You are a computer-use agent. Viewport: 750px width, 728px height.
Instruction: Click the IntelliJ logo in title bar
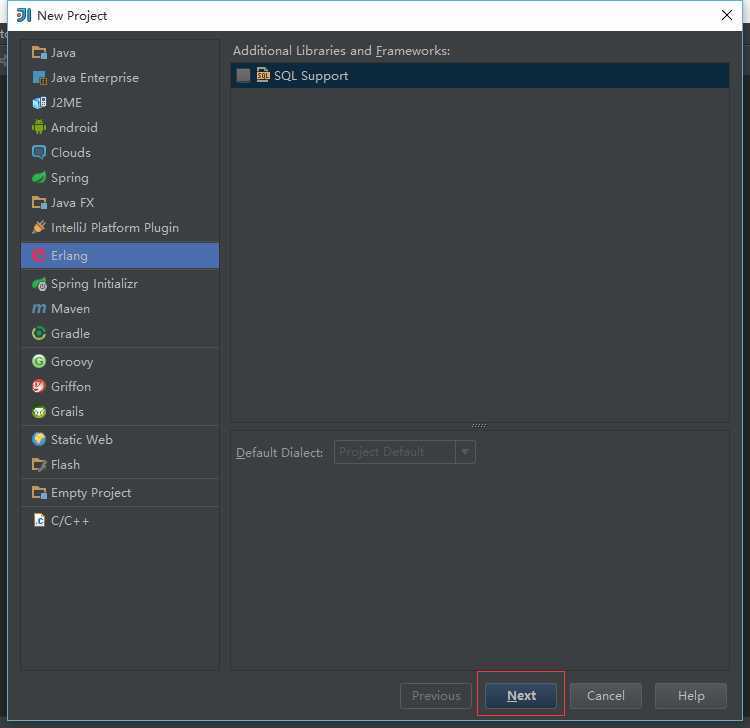(x=23, y=15)
